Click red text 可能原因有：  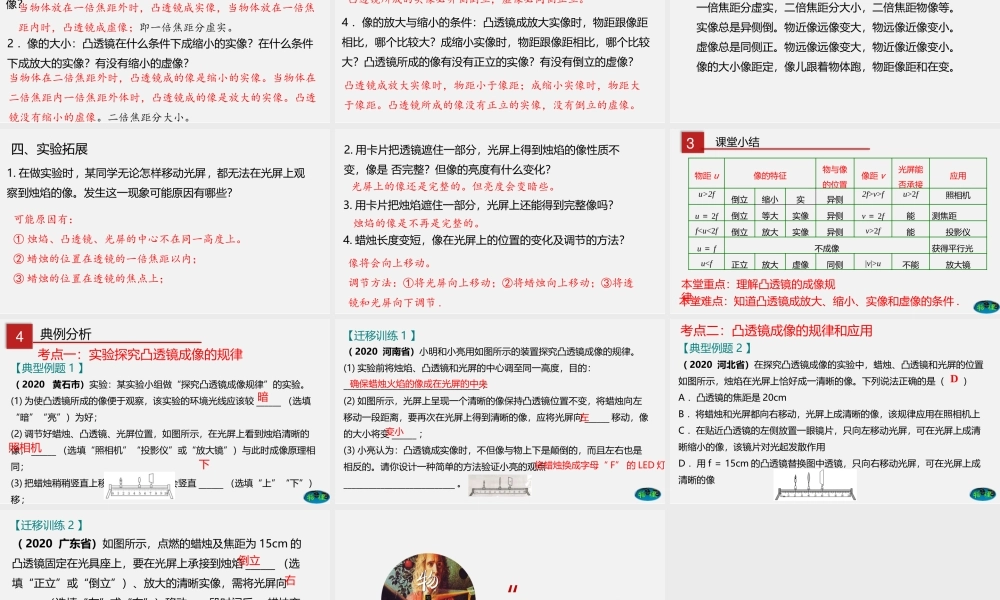pyautogui.click(x=44, y=219)
